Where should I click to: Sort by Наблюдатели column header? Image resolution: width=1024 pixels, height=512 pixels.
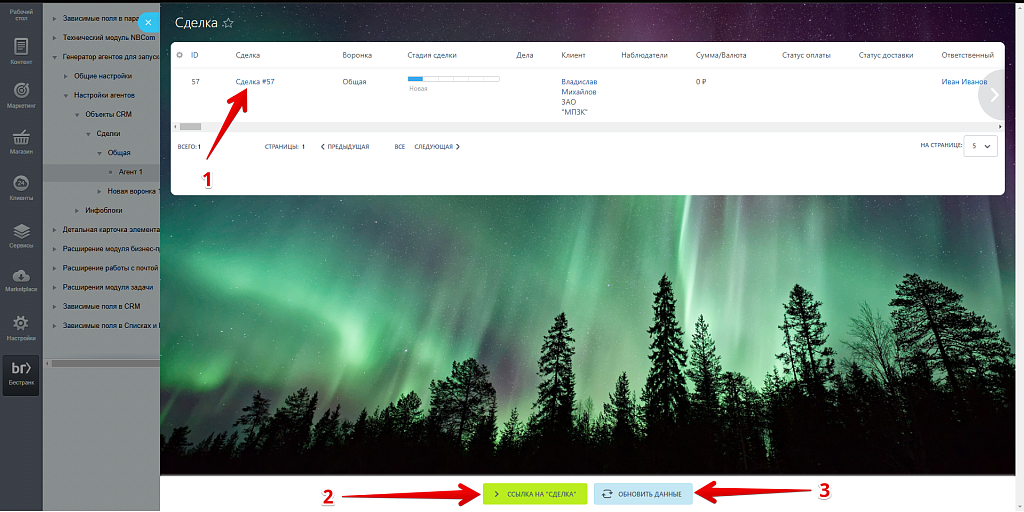[645, 56]
